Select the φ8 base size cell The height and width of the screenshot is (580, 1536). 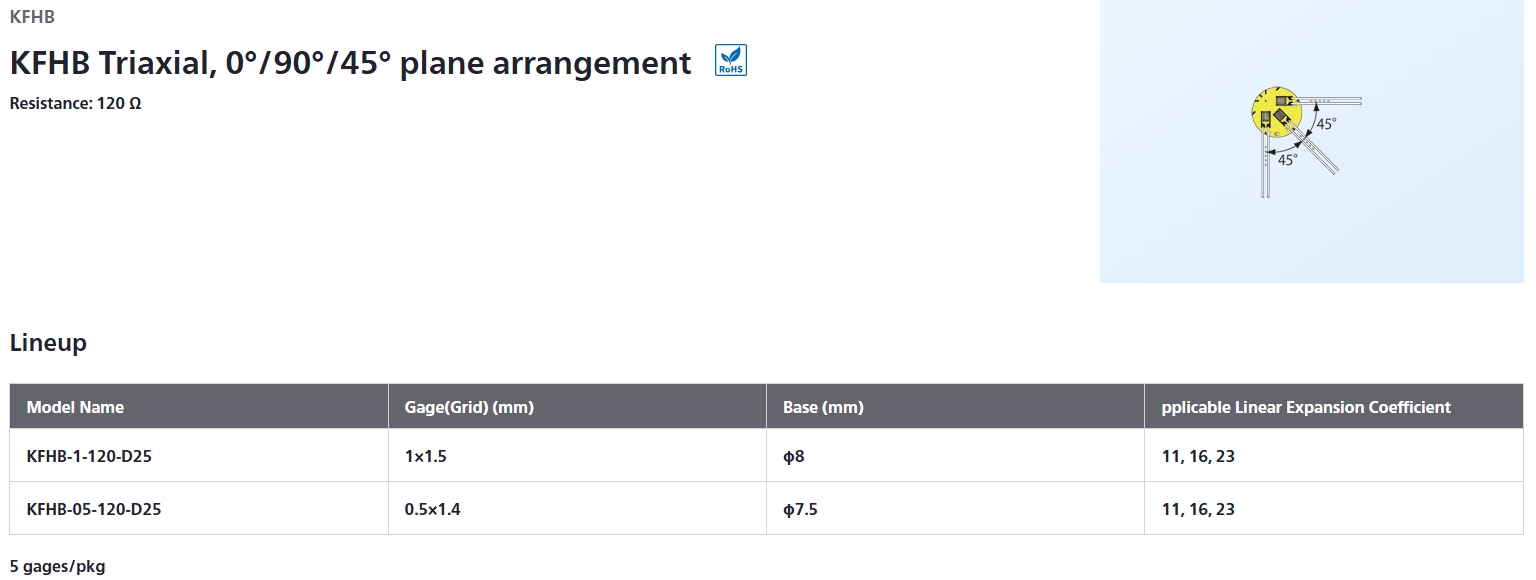click(793, 456)
